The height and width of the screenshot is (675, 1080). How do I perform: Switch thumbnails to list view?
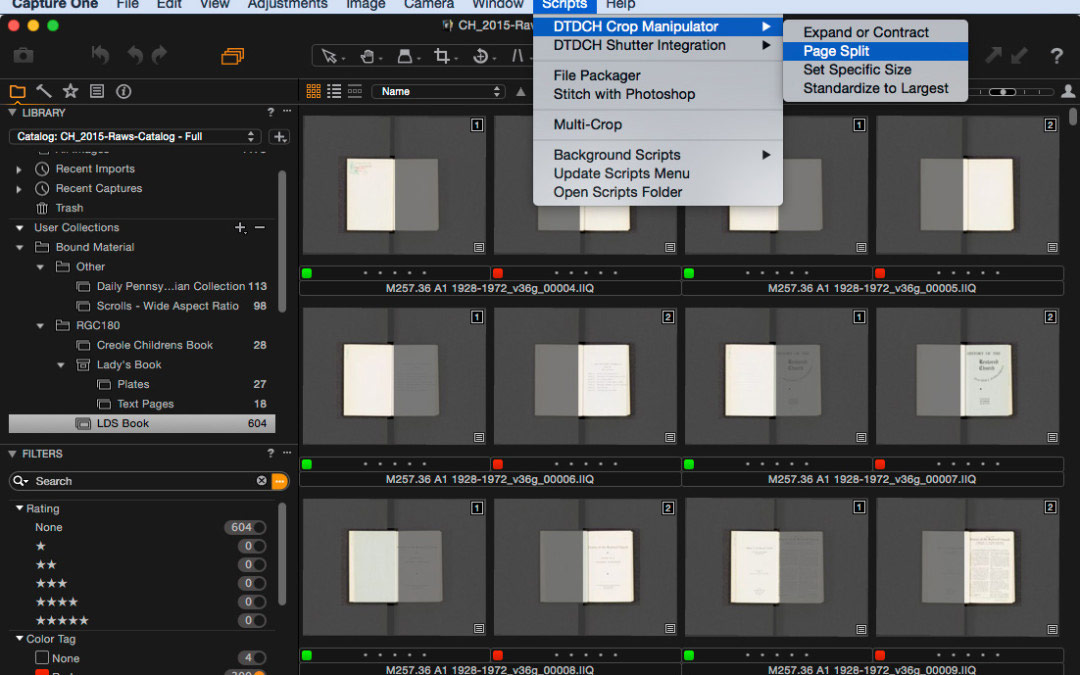(334, 91)
